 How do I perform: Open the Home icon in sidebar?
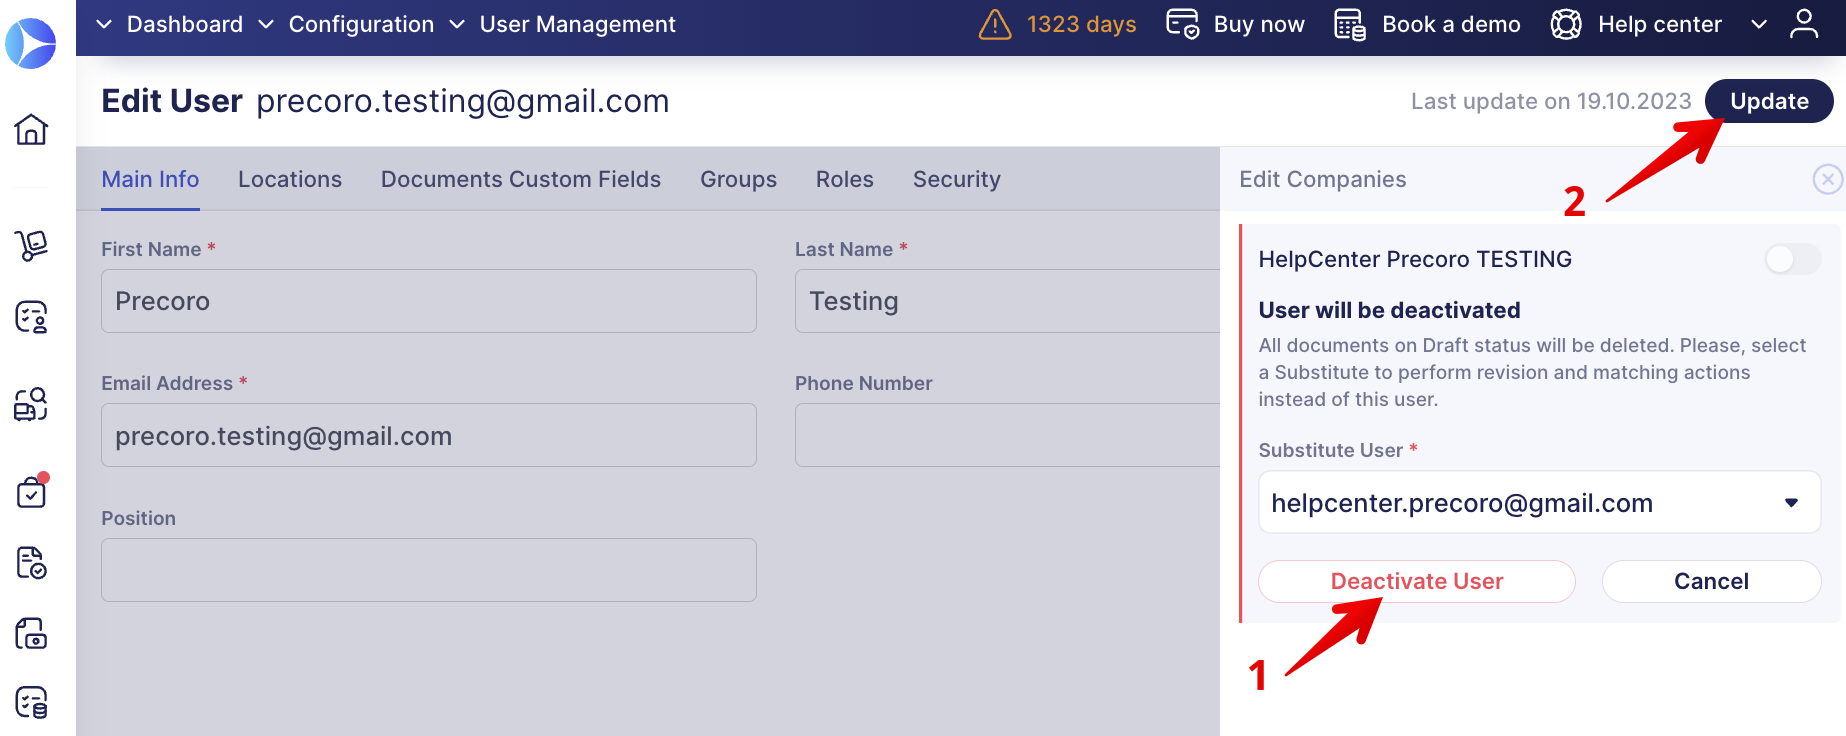[31, 129]
